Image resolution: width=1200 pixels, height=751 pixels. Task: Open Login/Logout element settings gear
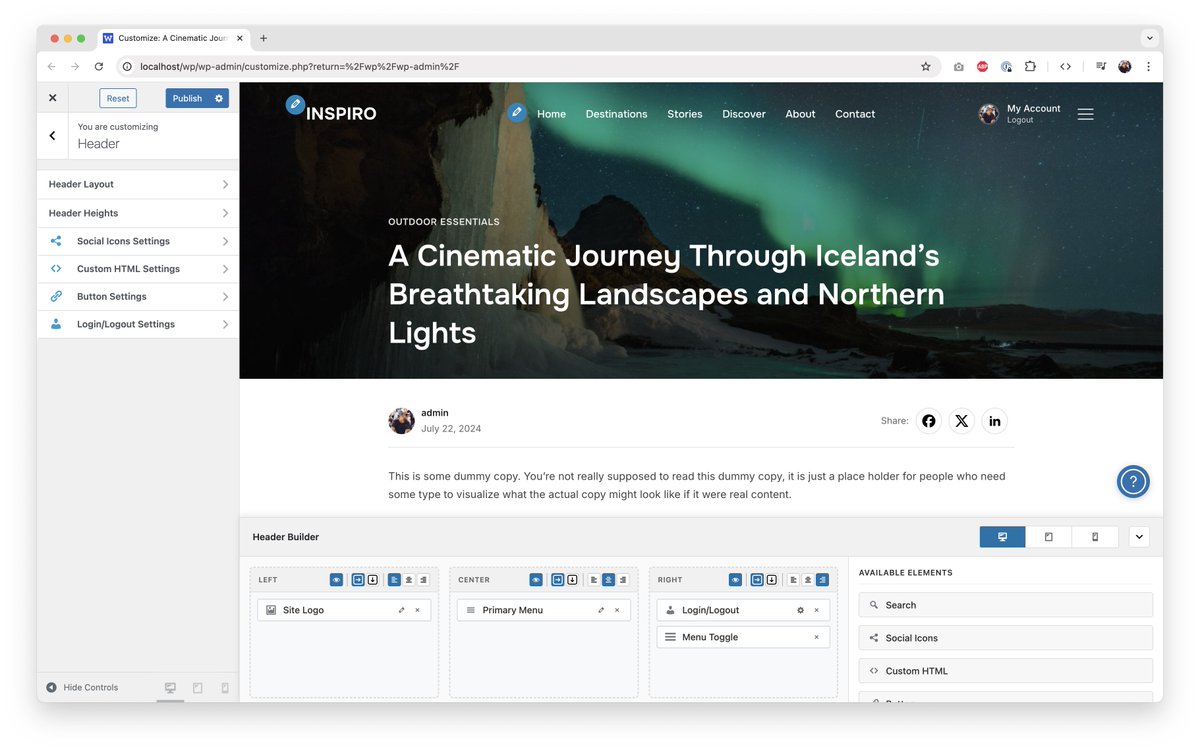[800, 610]
